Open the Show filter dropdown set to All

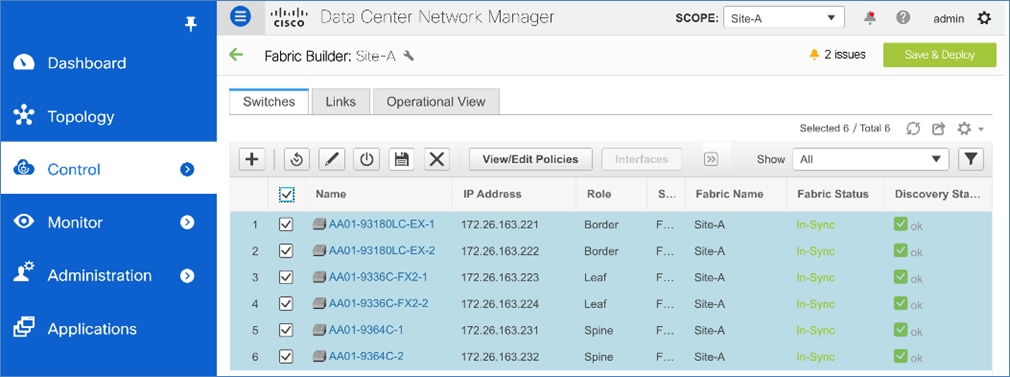coord(870,159)
